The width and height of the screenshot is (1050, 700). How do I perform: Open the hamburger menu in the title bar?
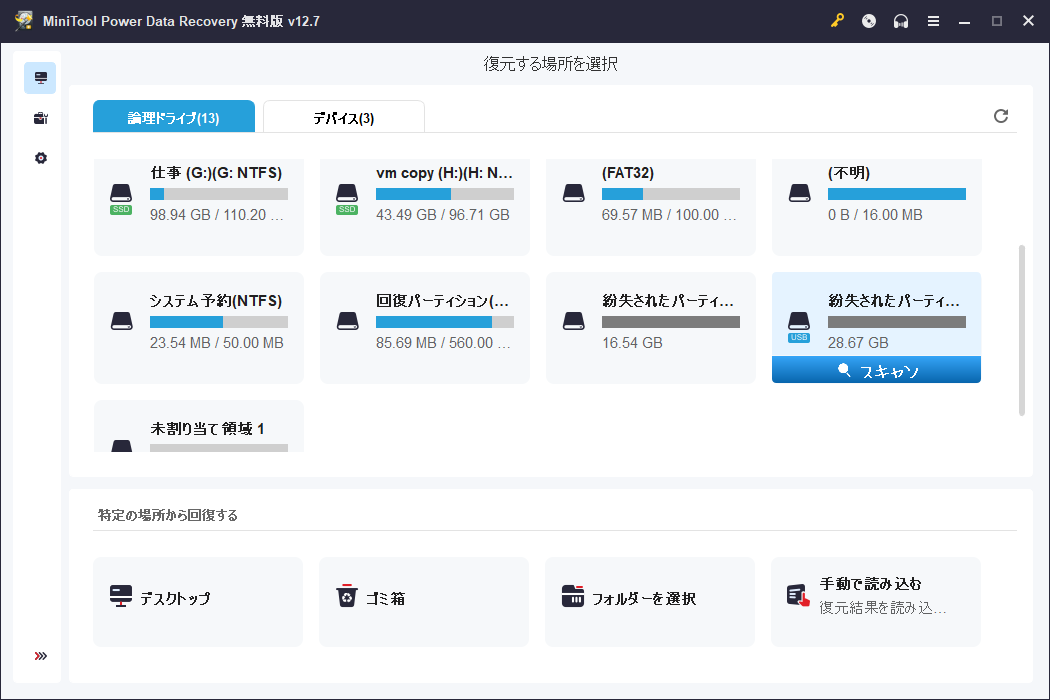point(933,20)
